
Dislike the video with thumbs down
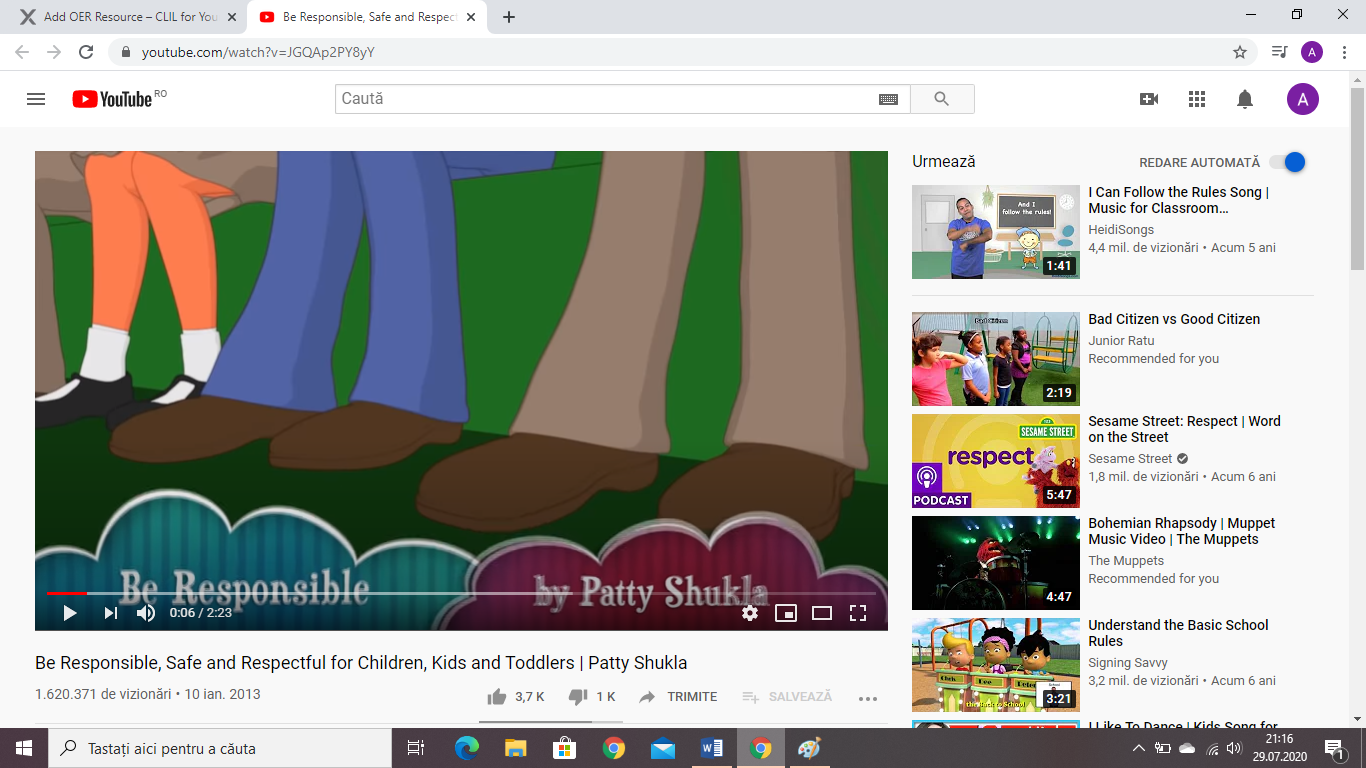tap(578, 697)
